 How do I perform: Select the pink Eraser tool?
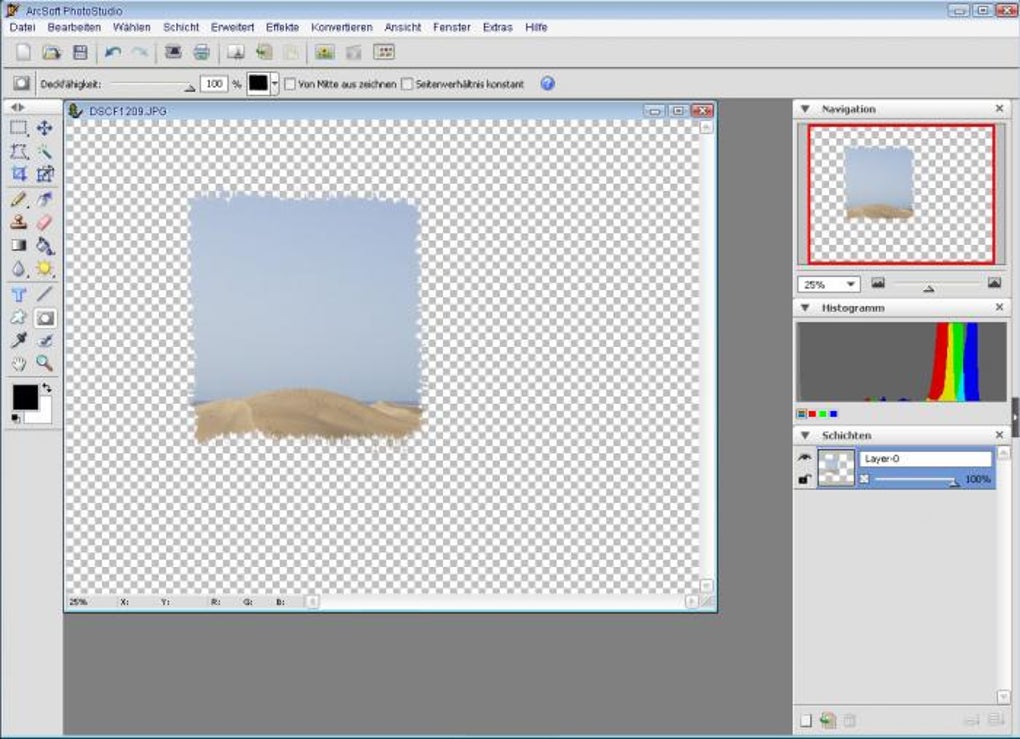click(44, 222)
